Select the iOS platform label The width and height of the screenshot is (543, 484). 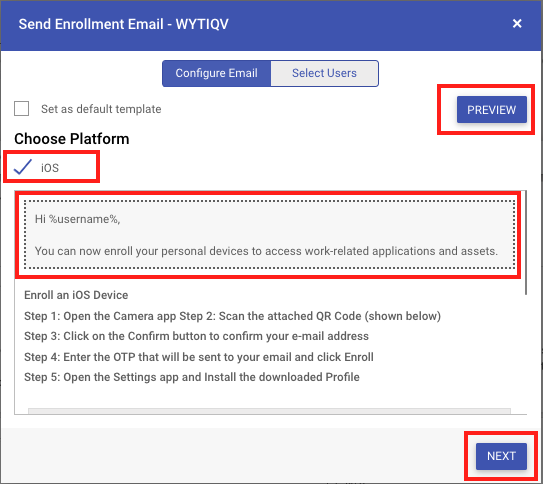pyautogui.click(x=50, y=168)
